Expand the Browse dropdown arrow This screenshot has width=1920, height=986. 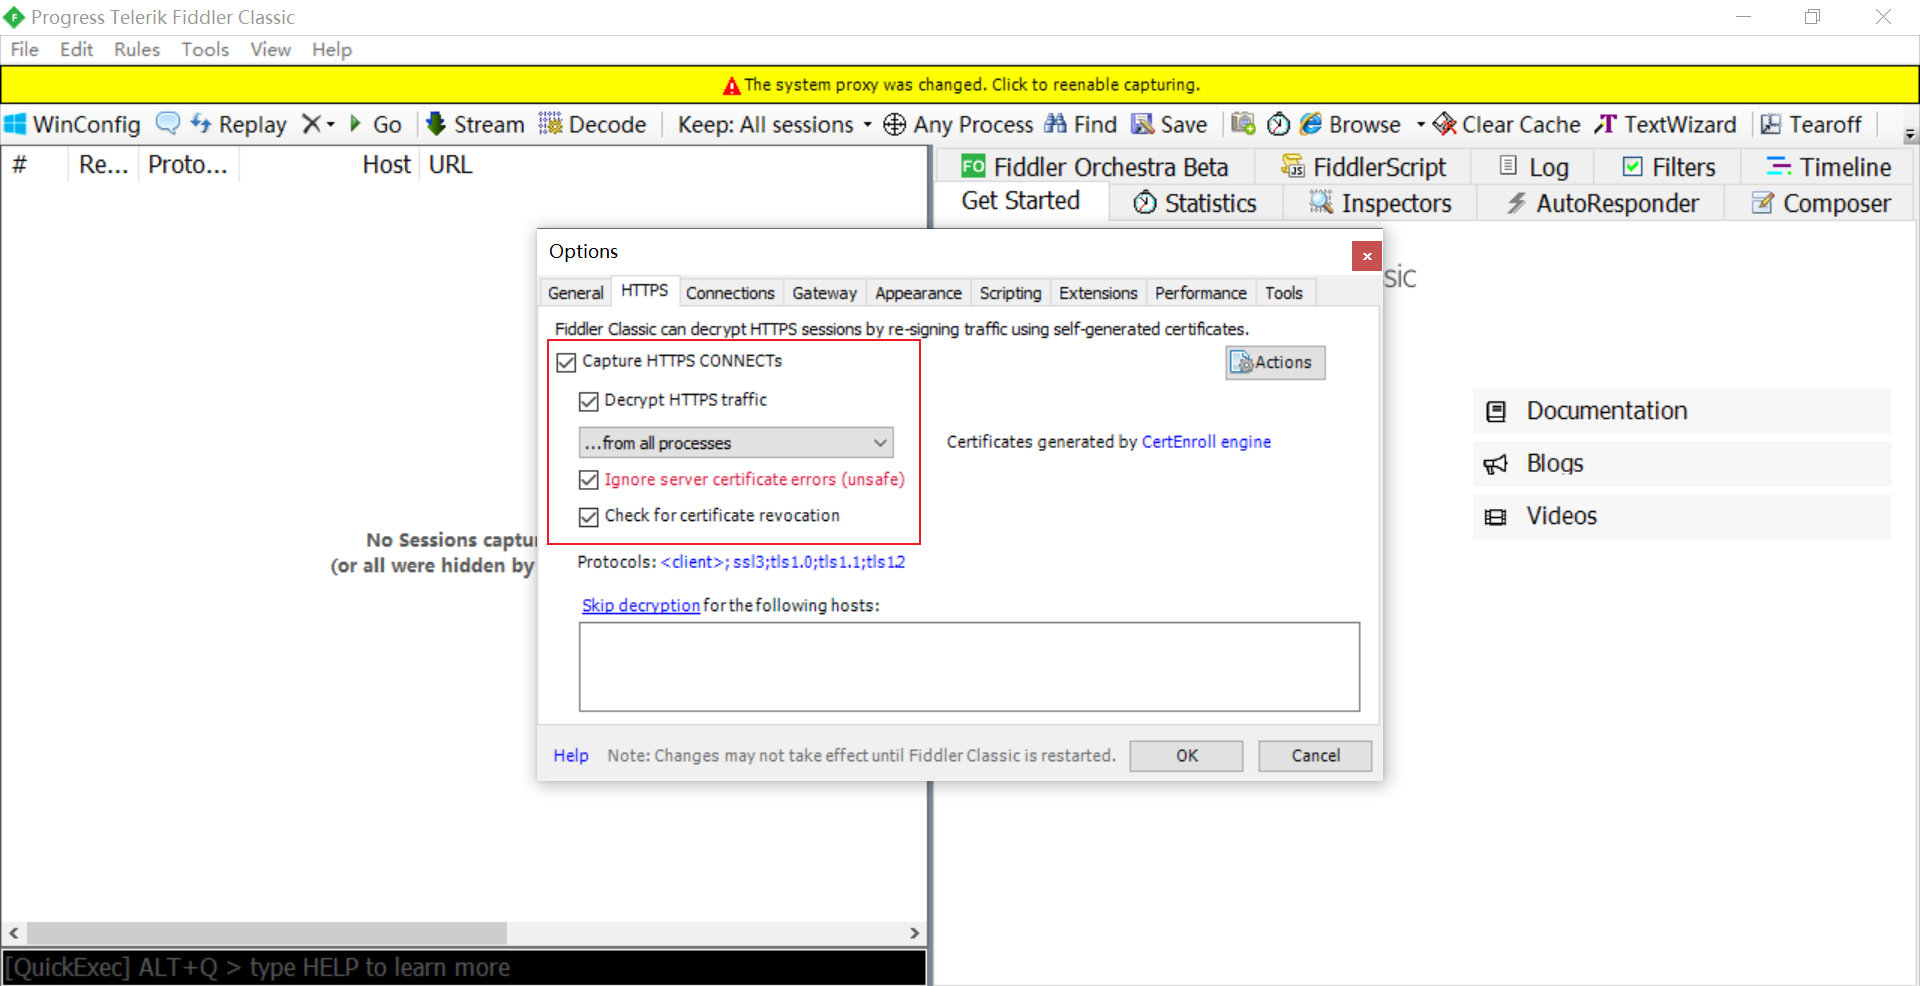pyautogui.click(x=1420, y=125)
